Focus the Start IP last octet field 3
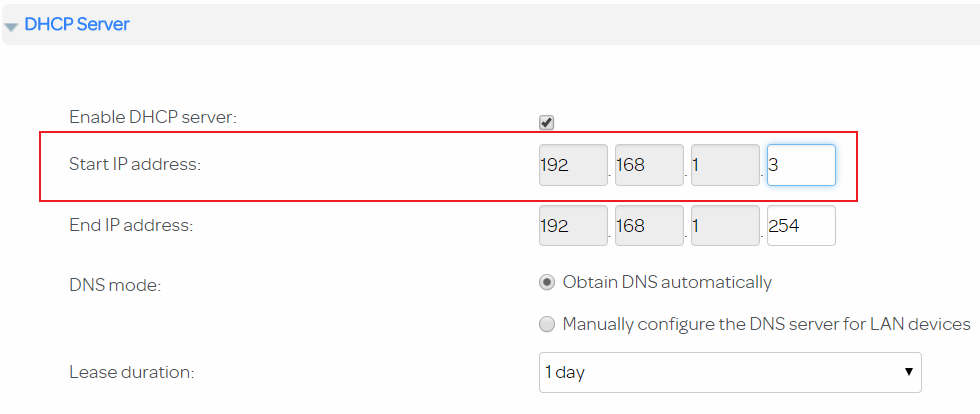The height and width of the screenshot is (414, 980). [x=801, y=165]
